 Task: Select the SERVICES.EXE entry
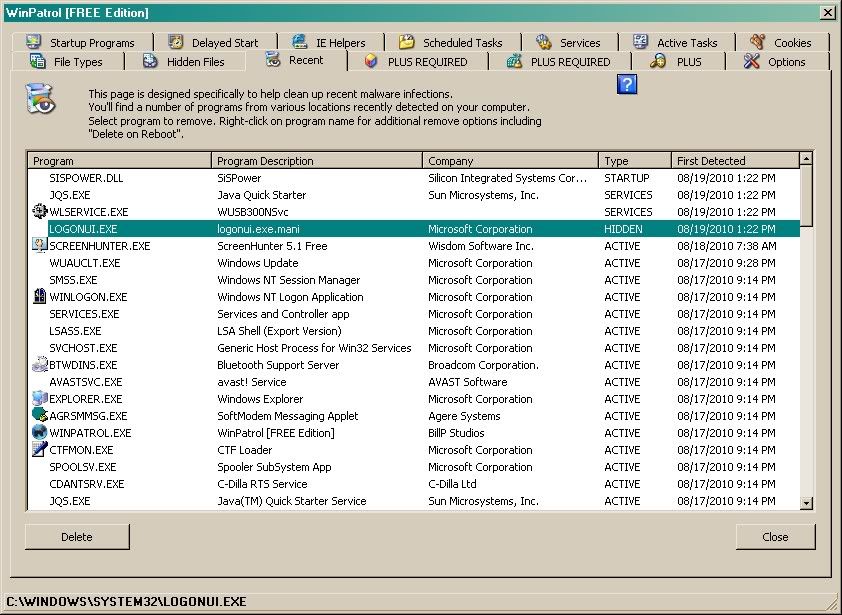413,314
